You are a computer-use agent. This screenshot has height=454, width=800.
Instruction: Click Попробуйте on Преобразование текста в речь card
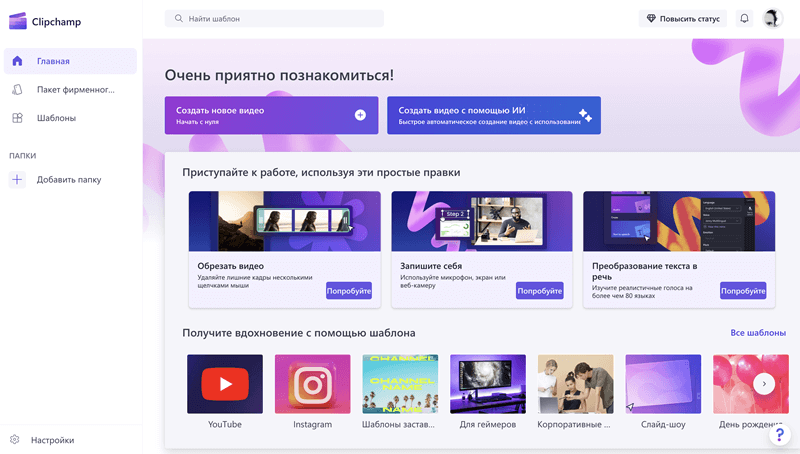coord(743,291)
